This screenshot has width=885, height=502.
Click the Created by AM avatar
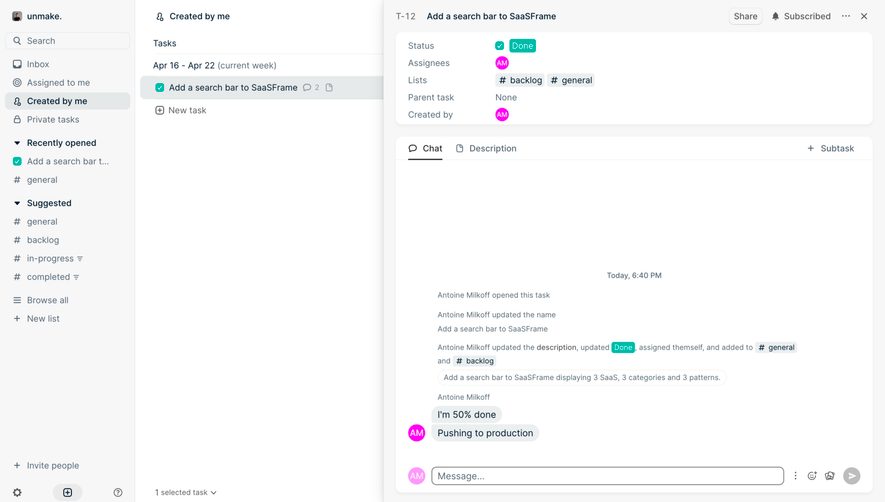[502, 115]
